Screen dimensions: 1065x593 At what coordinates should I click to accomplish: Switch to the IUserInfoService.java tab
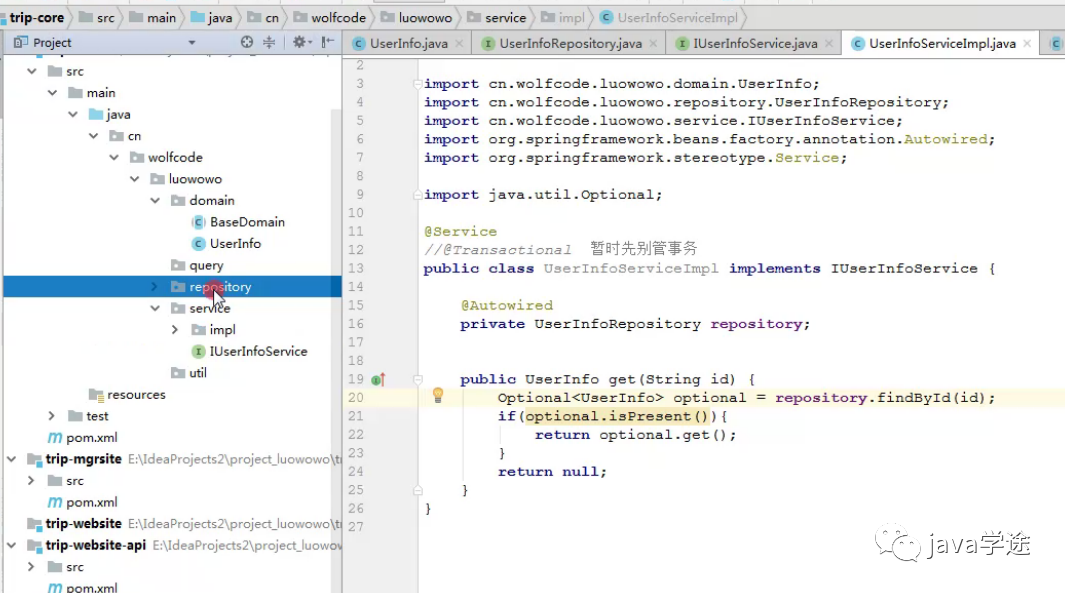(755, 44)
